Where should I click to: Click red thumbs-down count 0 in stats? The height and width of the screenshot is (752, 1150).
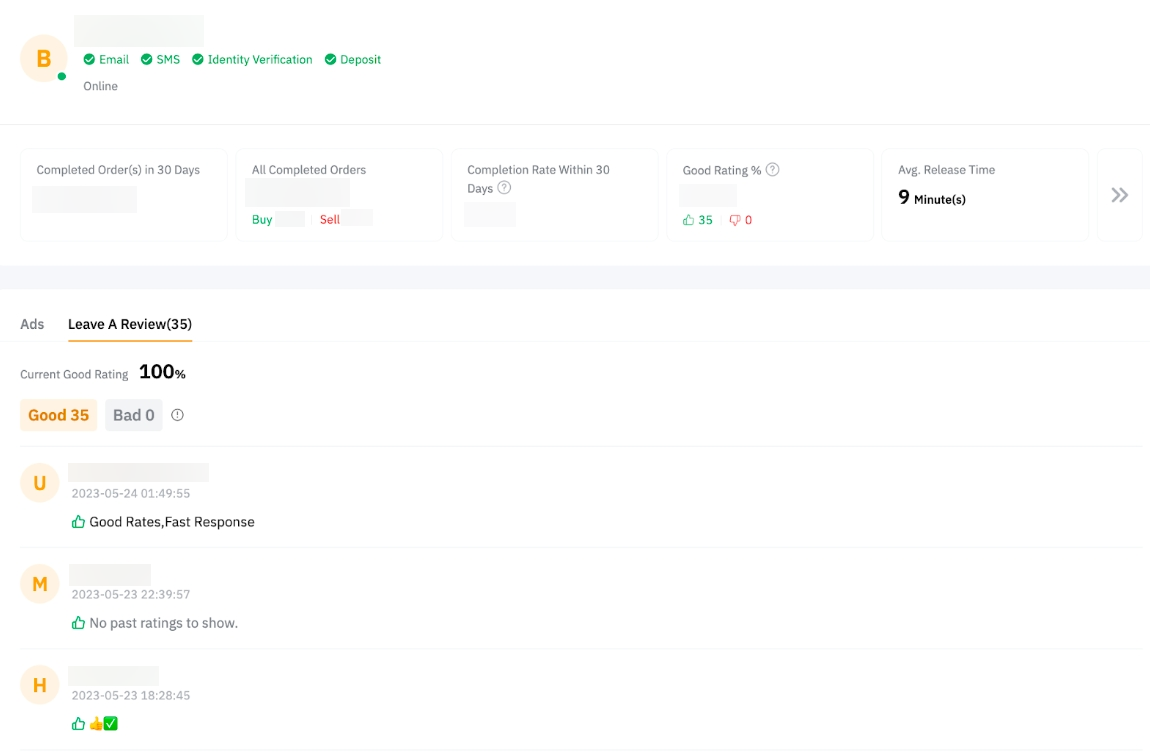pyautogui.click(x=741, y=220)
